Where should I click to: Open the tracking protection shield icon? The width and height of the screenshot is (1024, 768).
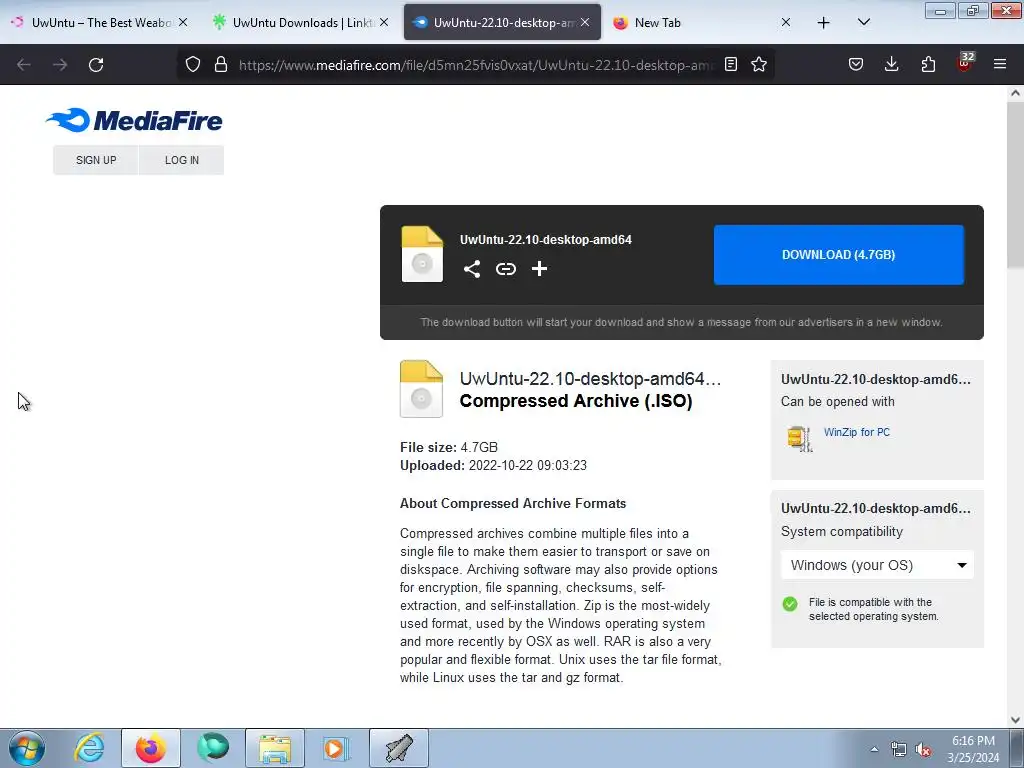[x=193, y=65]
